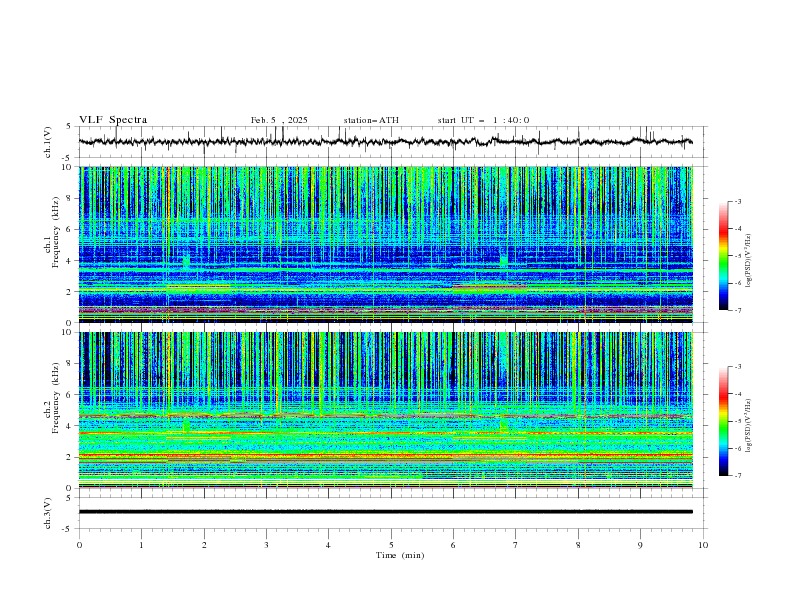Click the "-3" tick on ch.2 colorbar
This screenshot has width=792, height=612.
pyautogui.click(x=737, y=367)
